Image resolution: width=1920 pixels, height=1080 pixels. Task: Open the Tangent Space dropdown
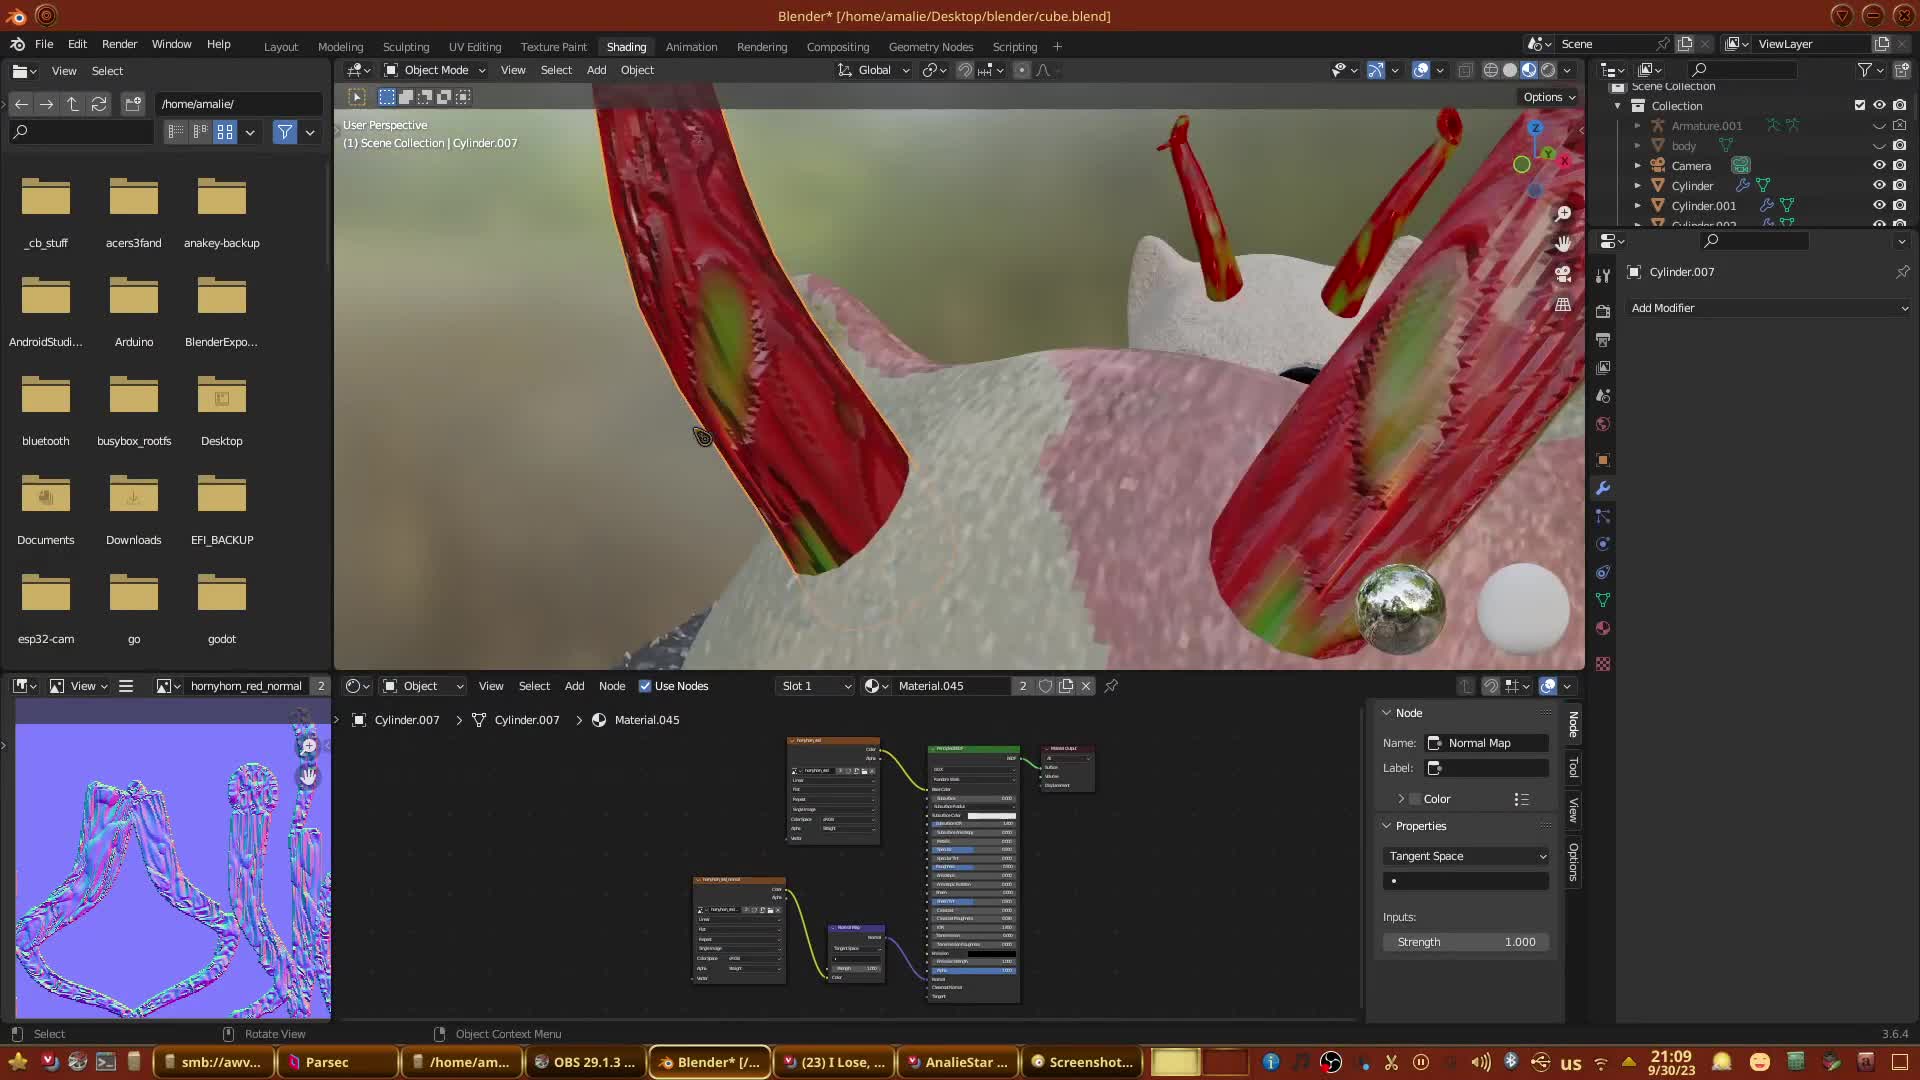(x=1466, y=856)
